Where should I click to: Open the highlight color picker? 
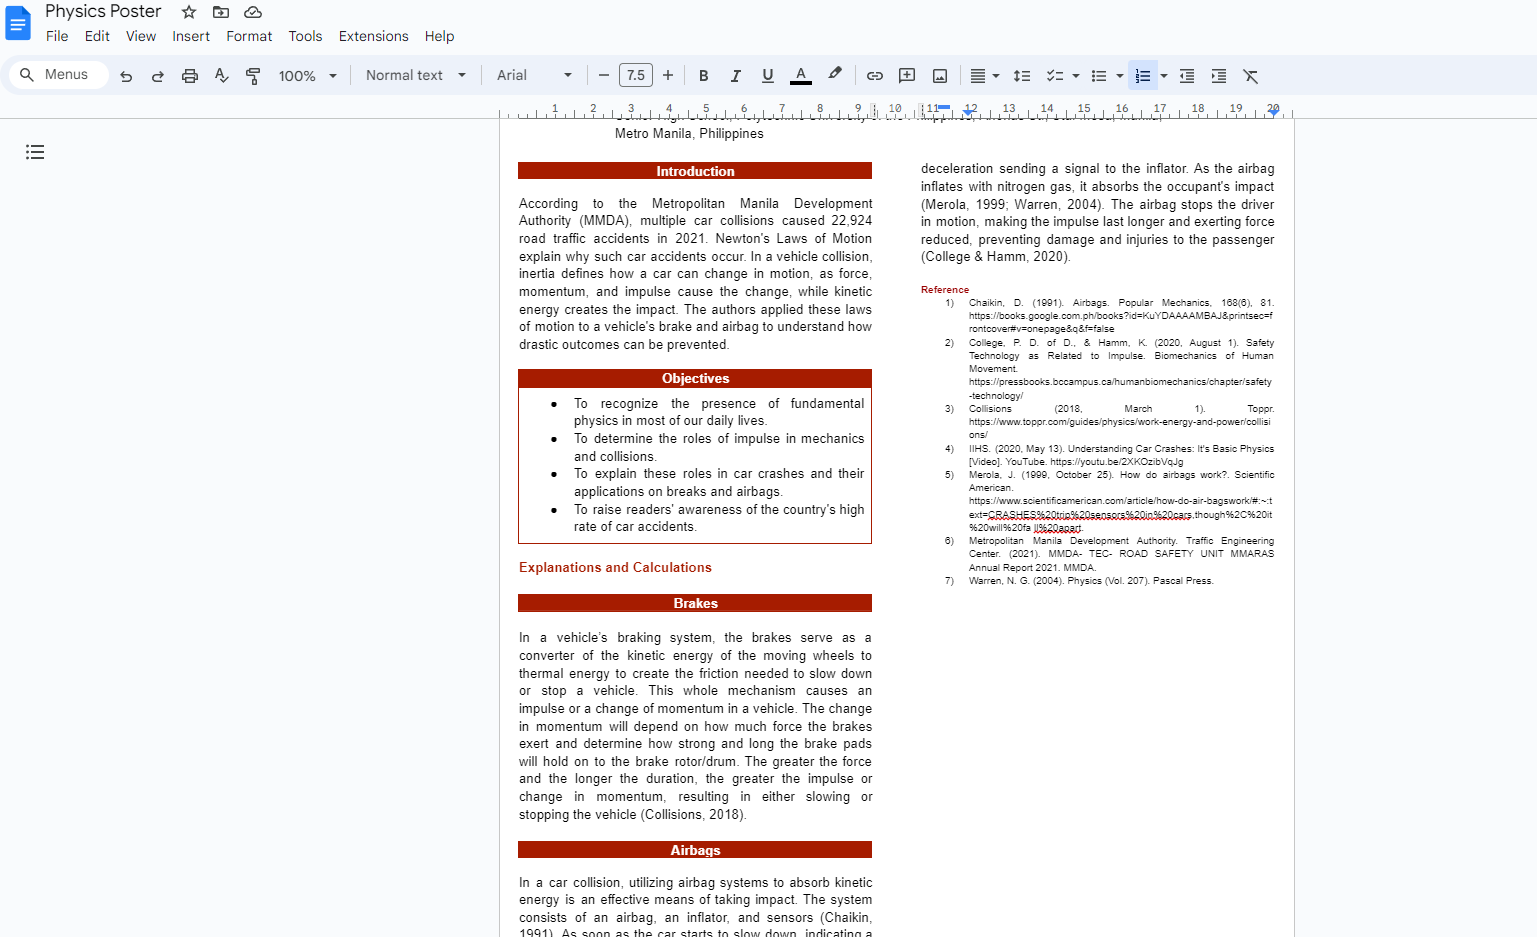pyautogui.click(x=835, y=76)
